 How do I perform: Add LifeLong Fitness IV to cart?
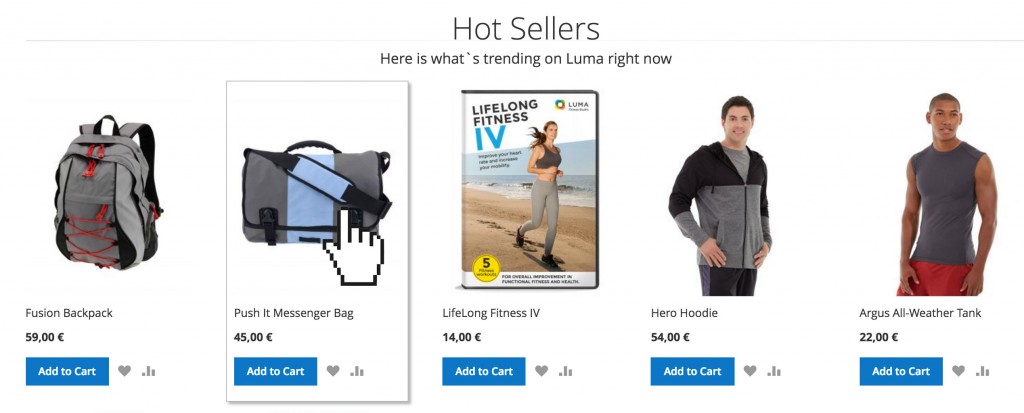point(484,371)
